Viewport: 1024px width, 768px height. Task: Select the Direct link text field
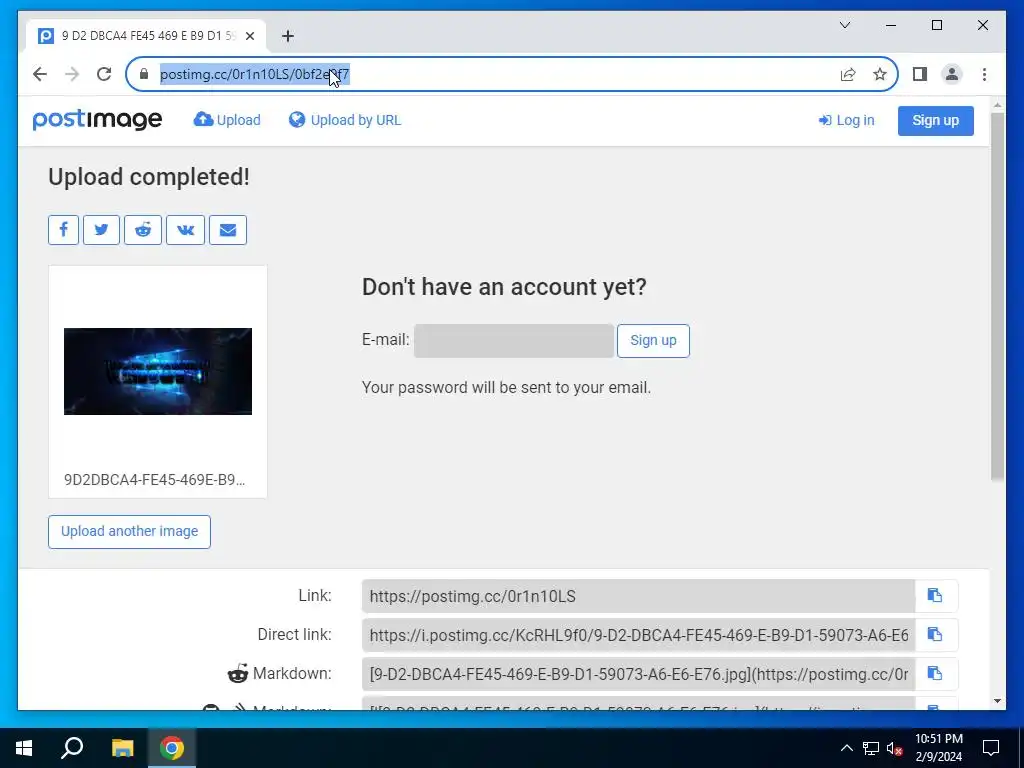(x=639, y=635)
